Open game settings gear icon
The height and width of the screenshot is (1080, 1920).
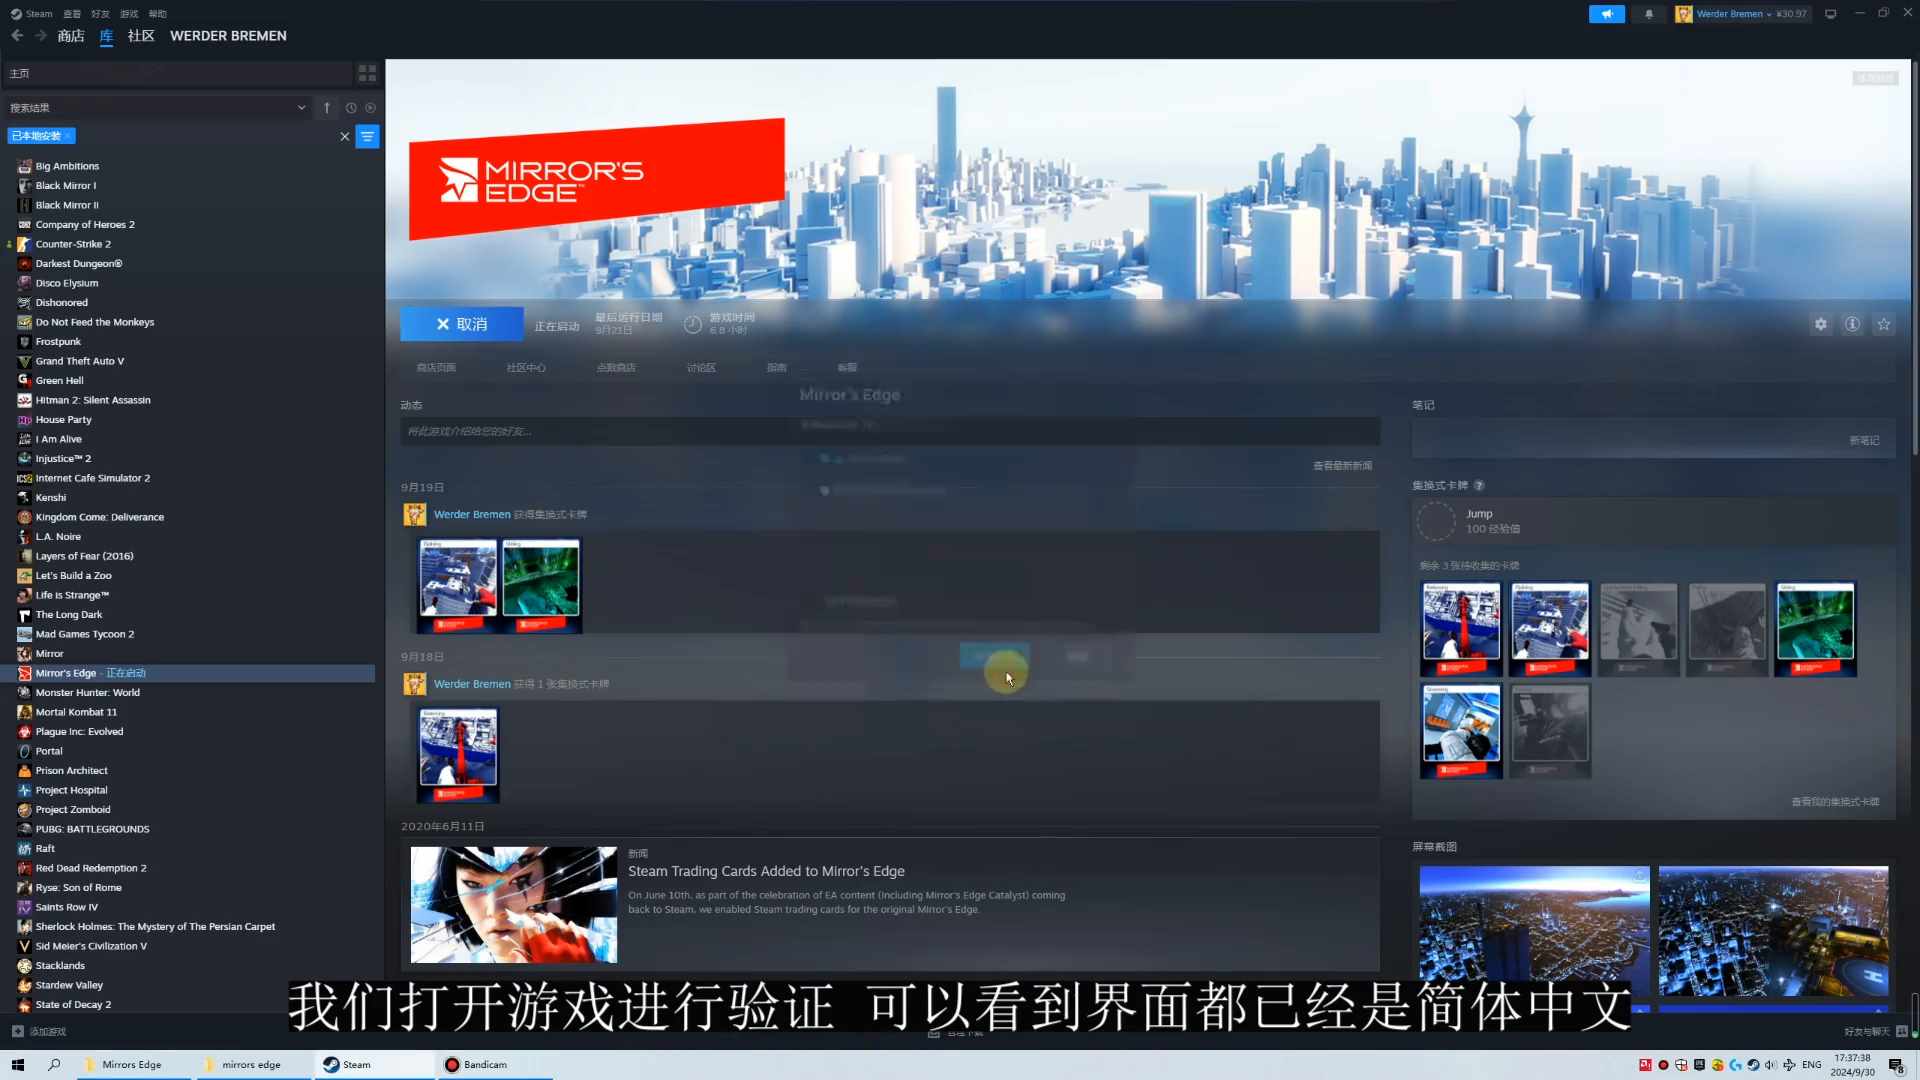1821,324
